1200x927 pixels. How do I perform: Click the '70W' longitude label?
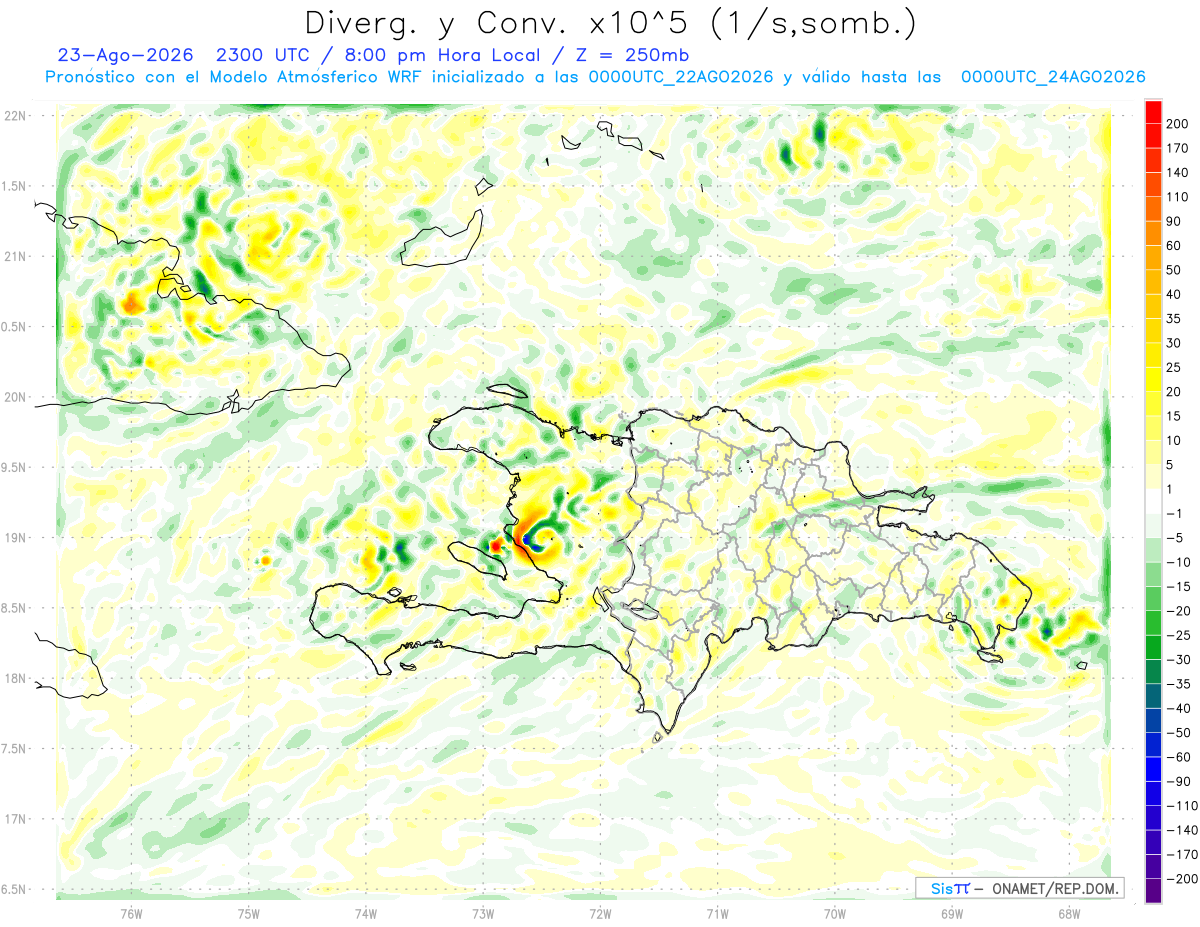click(x=834, y=914)
